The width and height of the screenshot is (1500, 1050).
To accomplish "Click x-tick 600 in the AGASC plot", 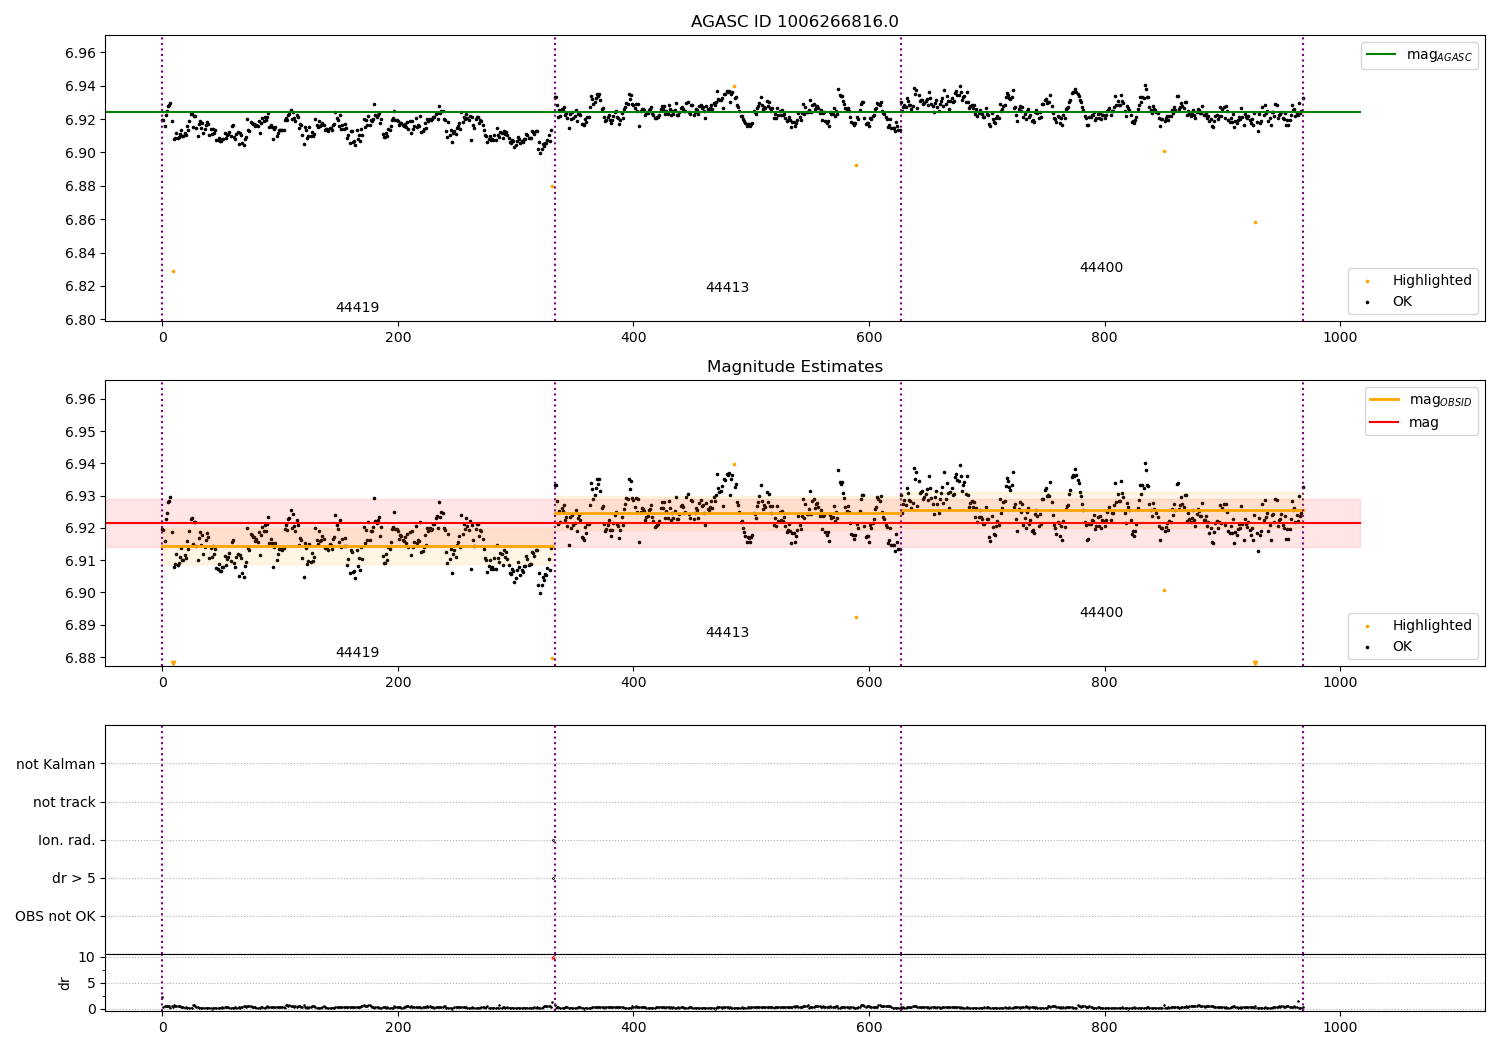I will tap(869, 337).
